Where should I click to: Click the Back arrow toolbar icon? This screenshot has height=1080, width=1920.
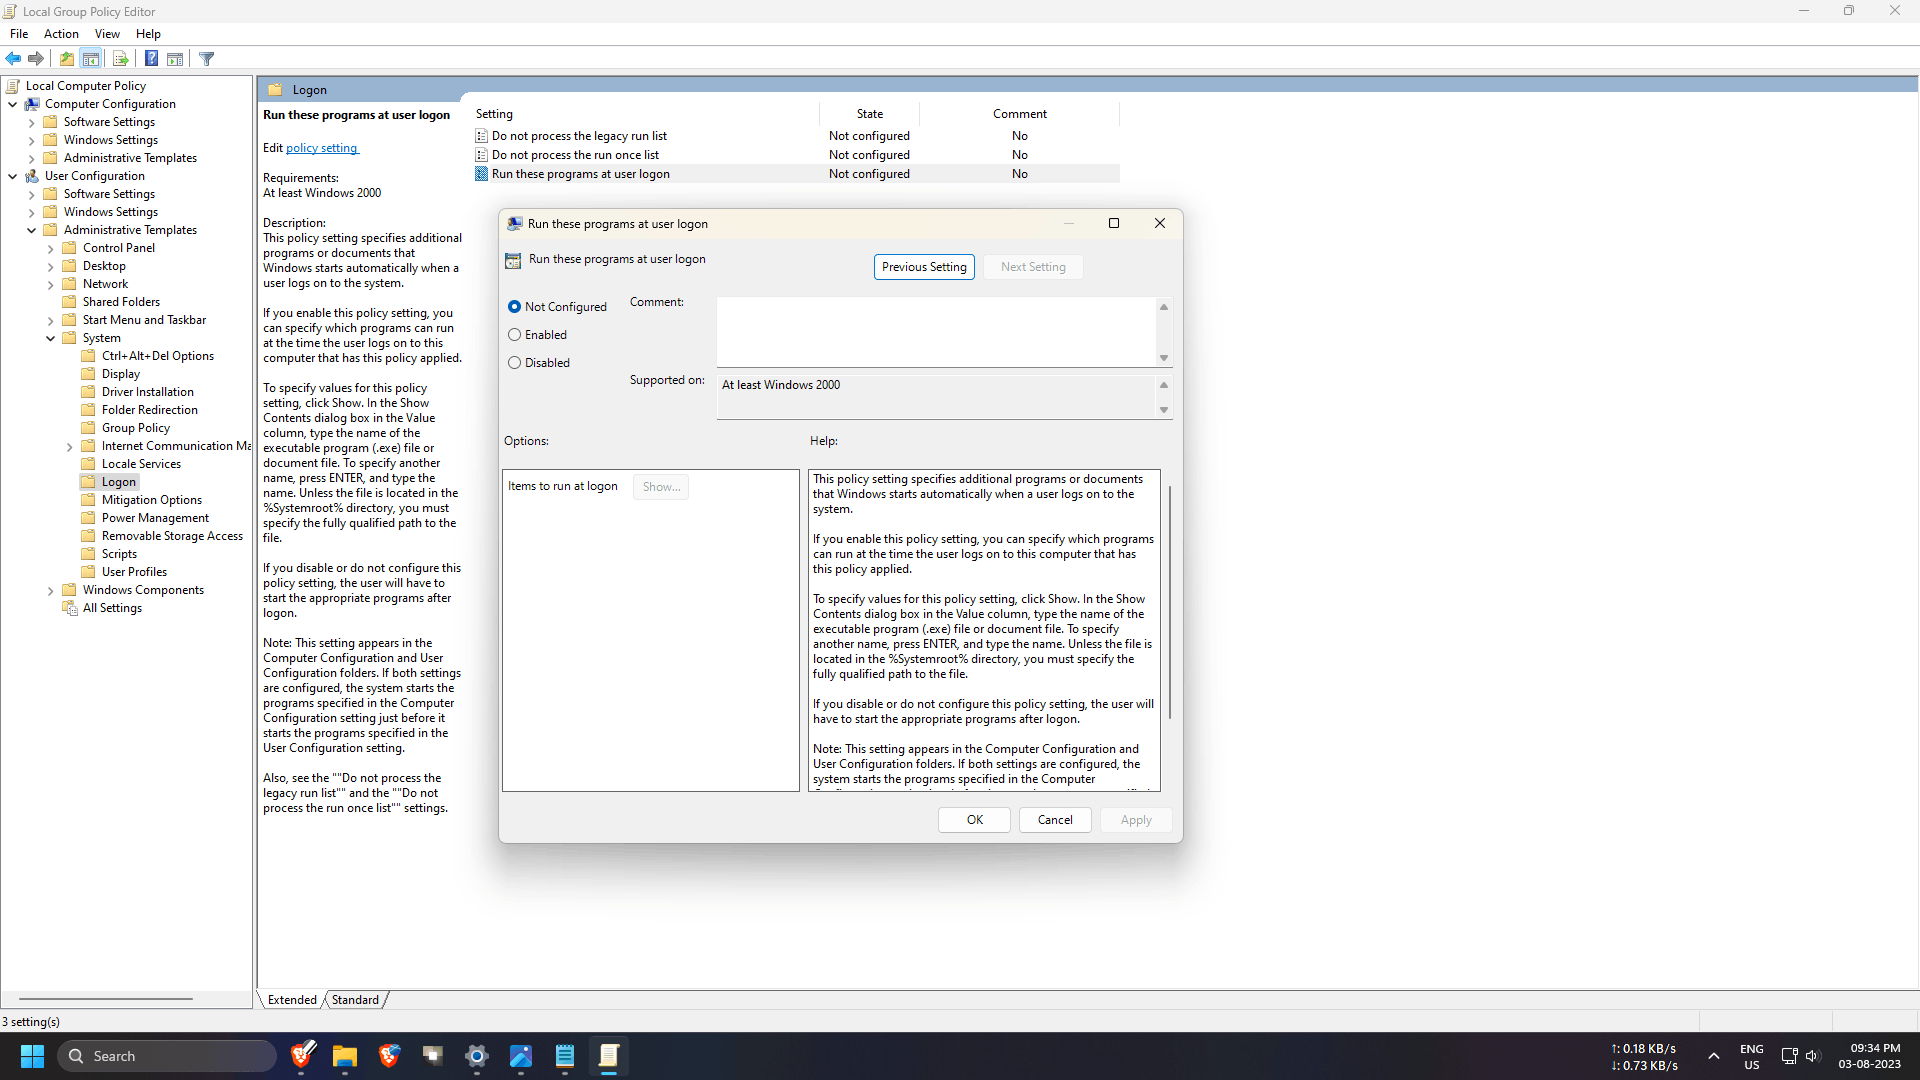point(13,59)
